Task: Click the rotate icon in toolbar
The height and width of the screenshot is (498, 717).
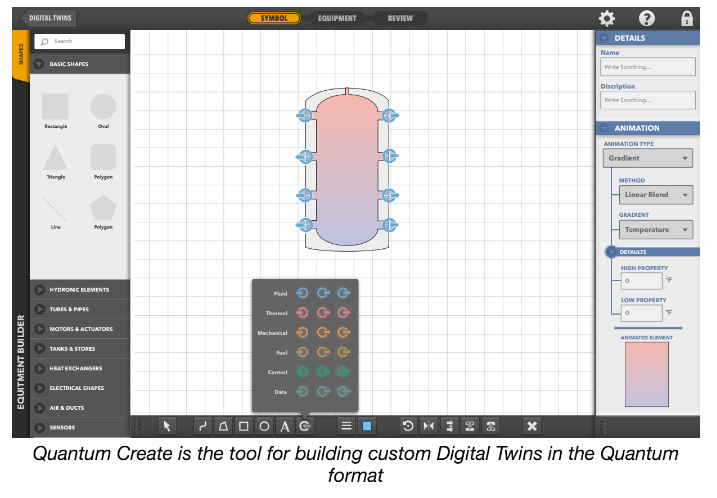Action: click(408, 426)
